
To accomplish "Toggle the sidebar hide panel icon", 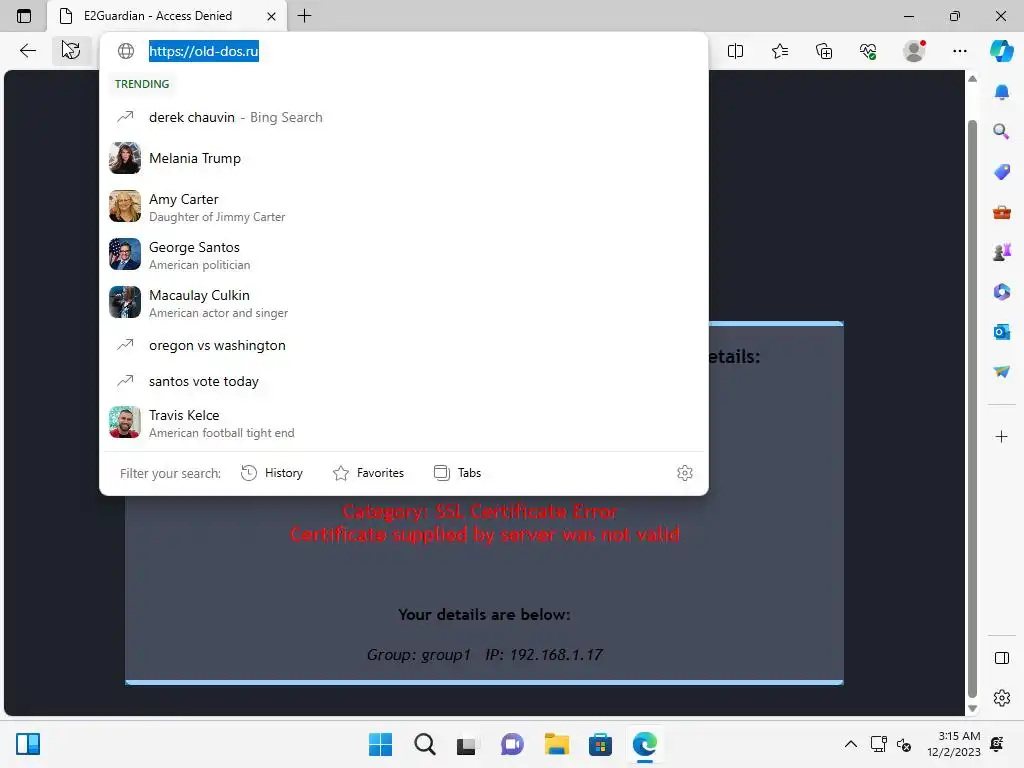I will [1002, 658].
